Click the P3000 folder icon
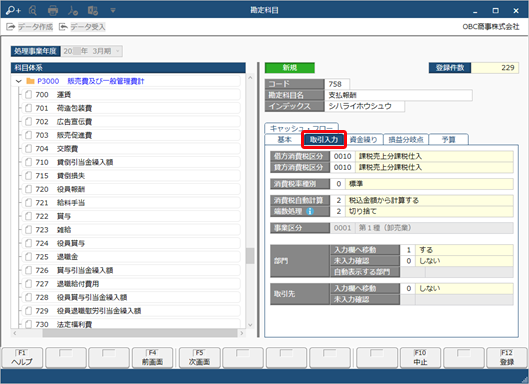 pos(30,81)
